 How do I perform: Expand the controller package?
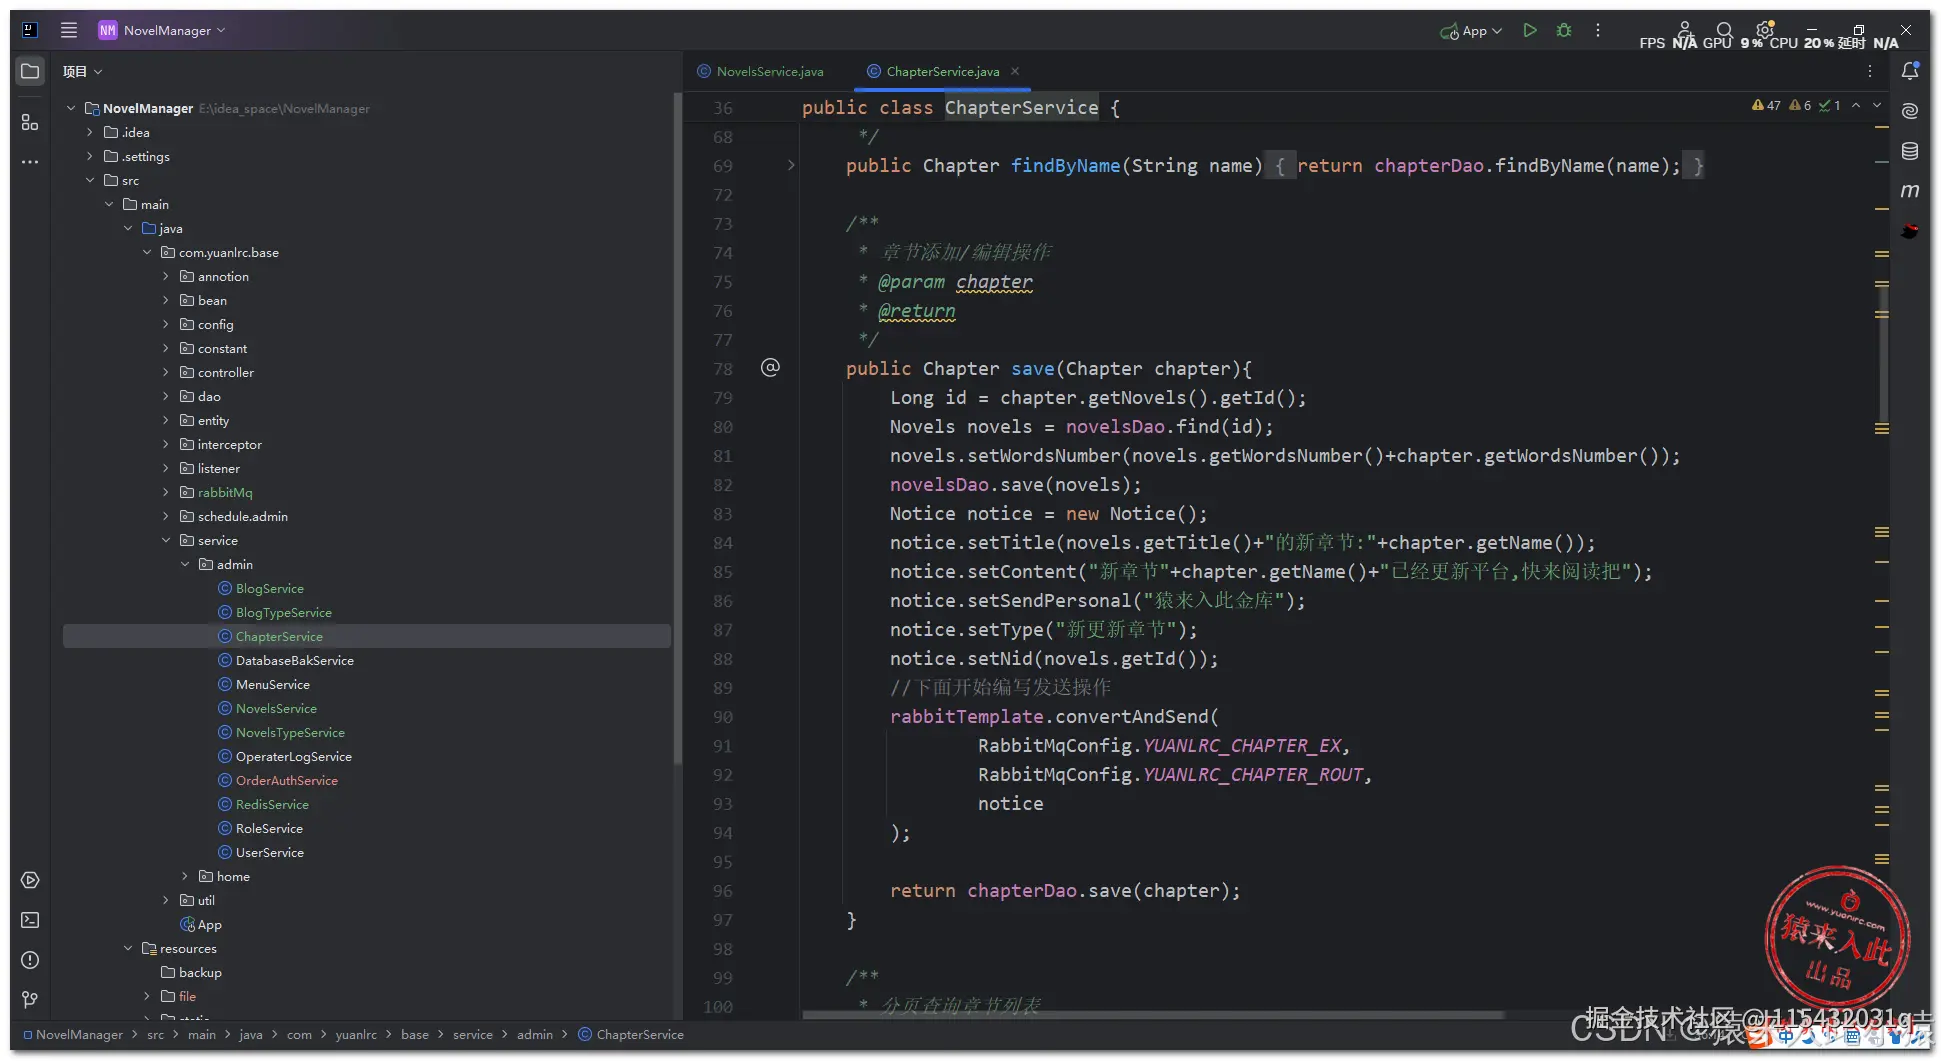(x=166, y=372)
